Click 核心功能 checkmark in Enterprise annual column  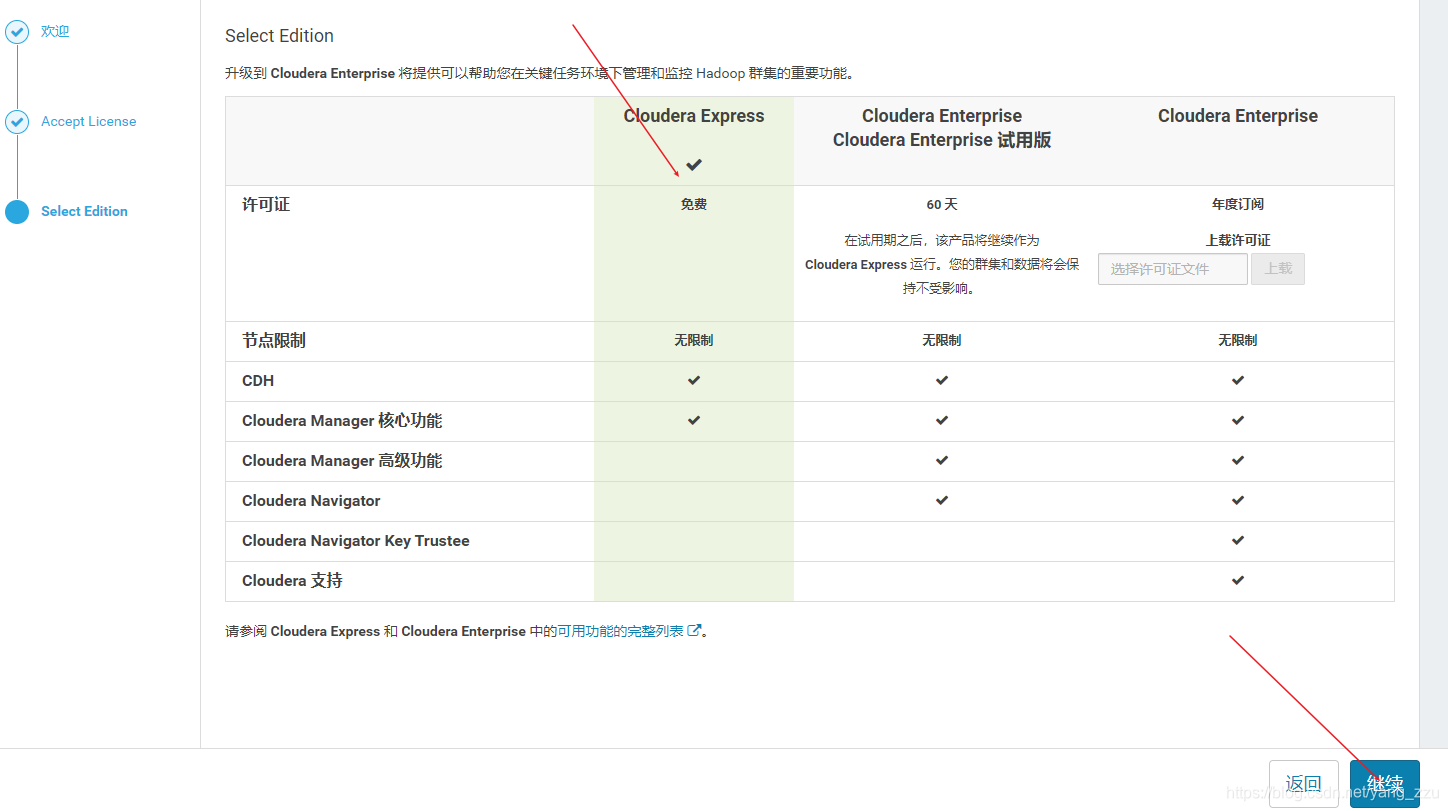click(x=1238, y=420)
